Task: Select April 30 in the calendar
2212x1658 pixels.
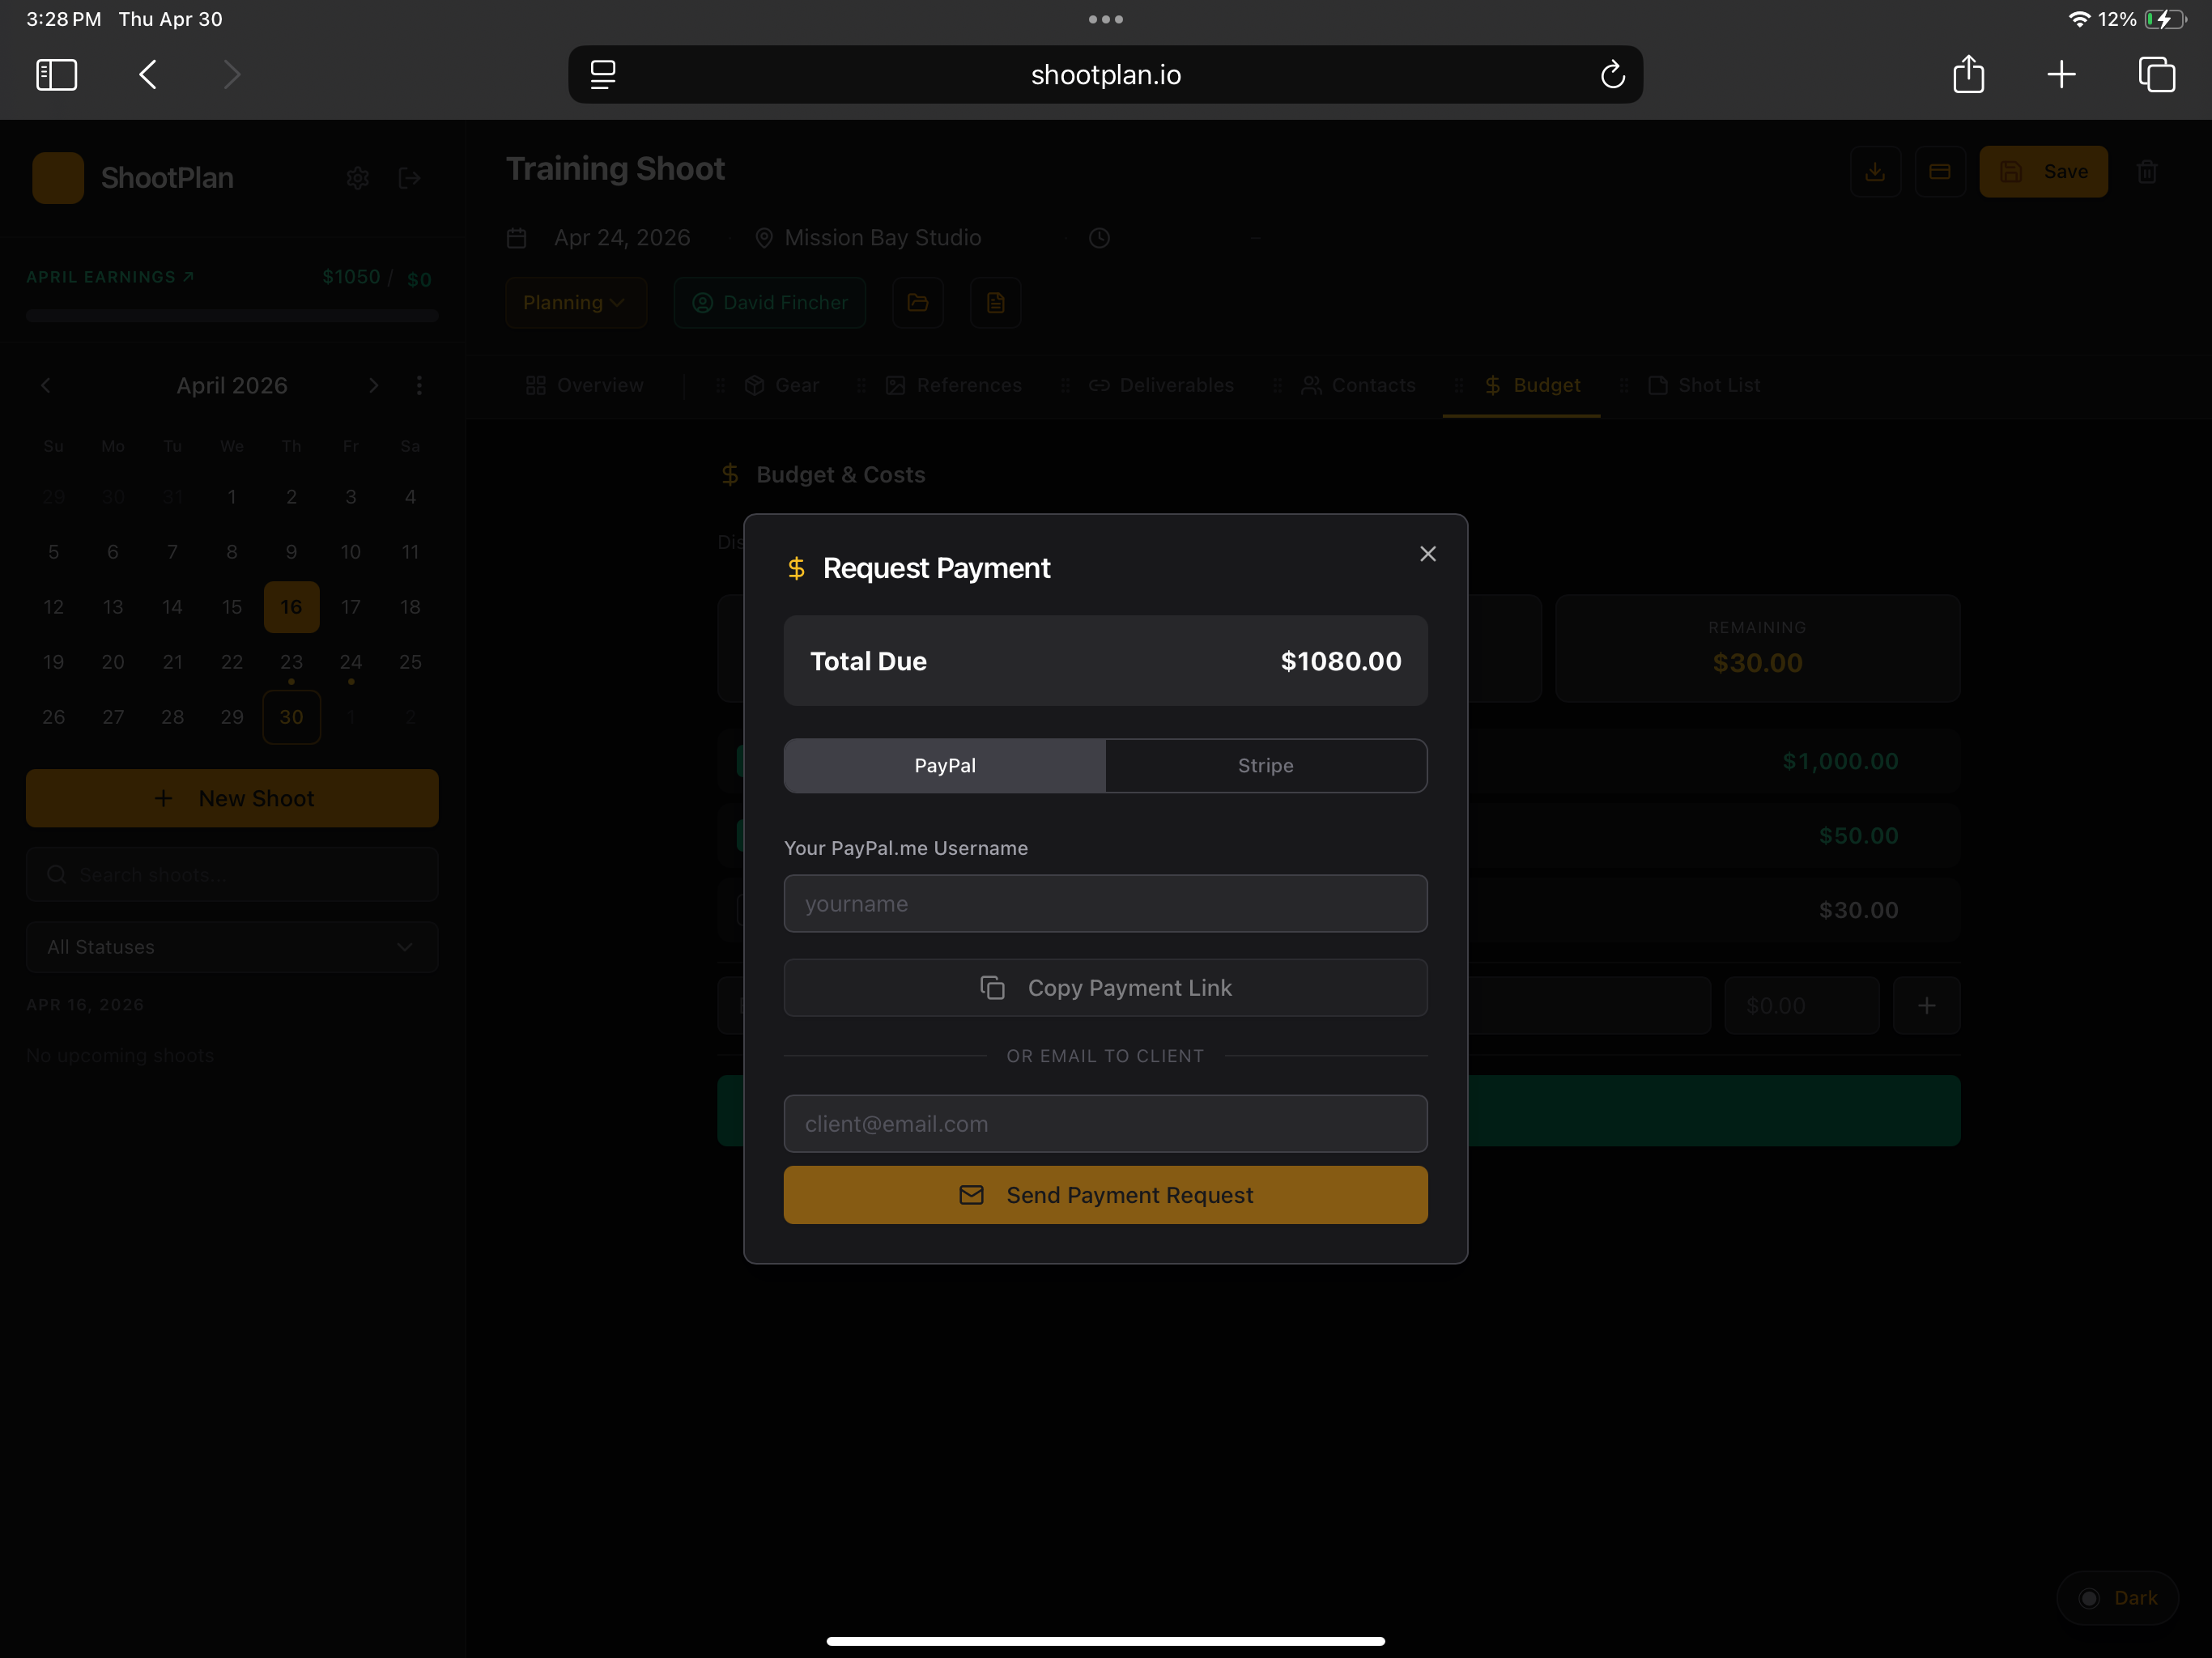Action: [x=292, y=717]
